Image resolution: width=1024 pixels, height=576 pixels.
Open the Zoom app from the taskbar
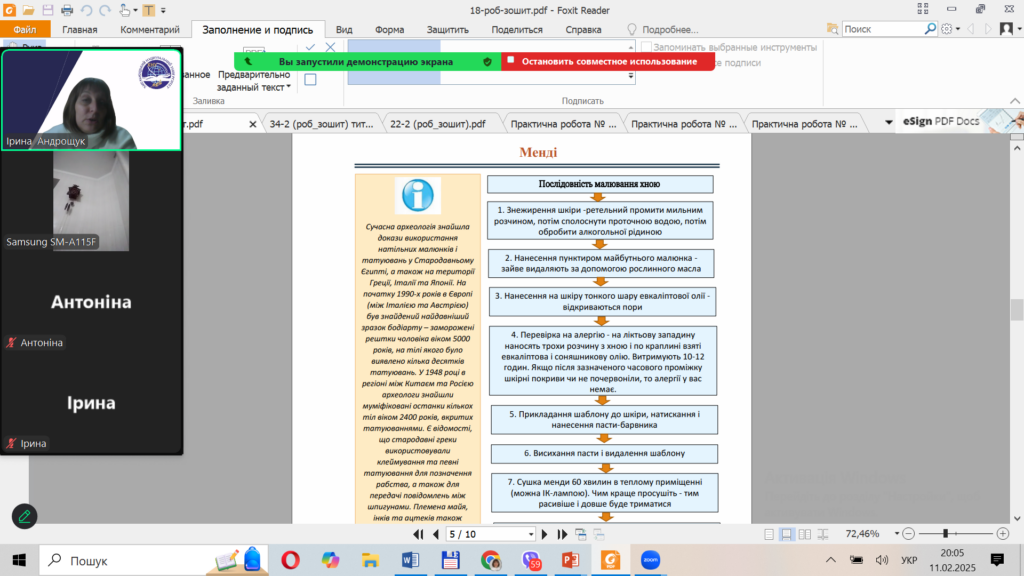pos(650,560)
